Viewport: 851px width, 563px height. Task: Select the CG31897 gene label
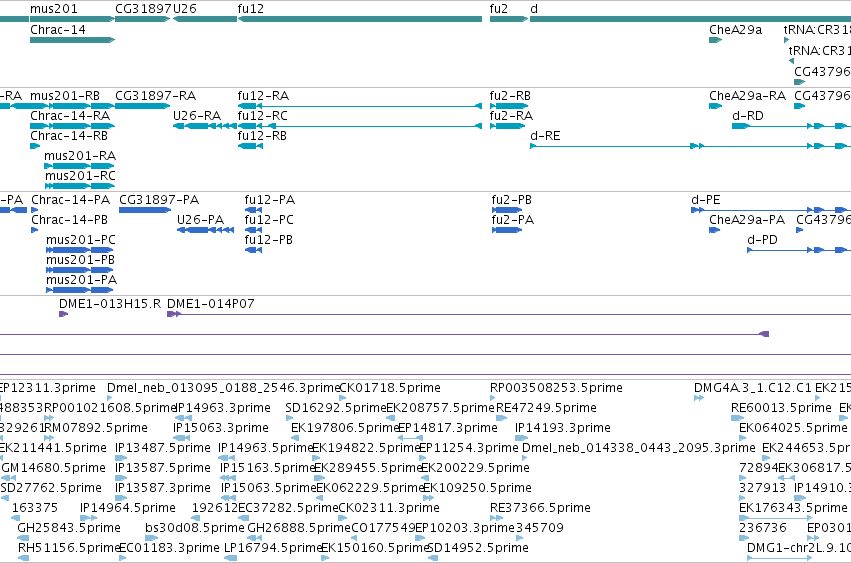[144, 9]
